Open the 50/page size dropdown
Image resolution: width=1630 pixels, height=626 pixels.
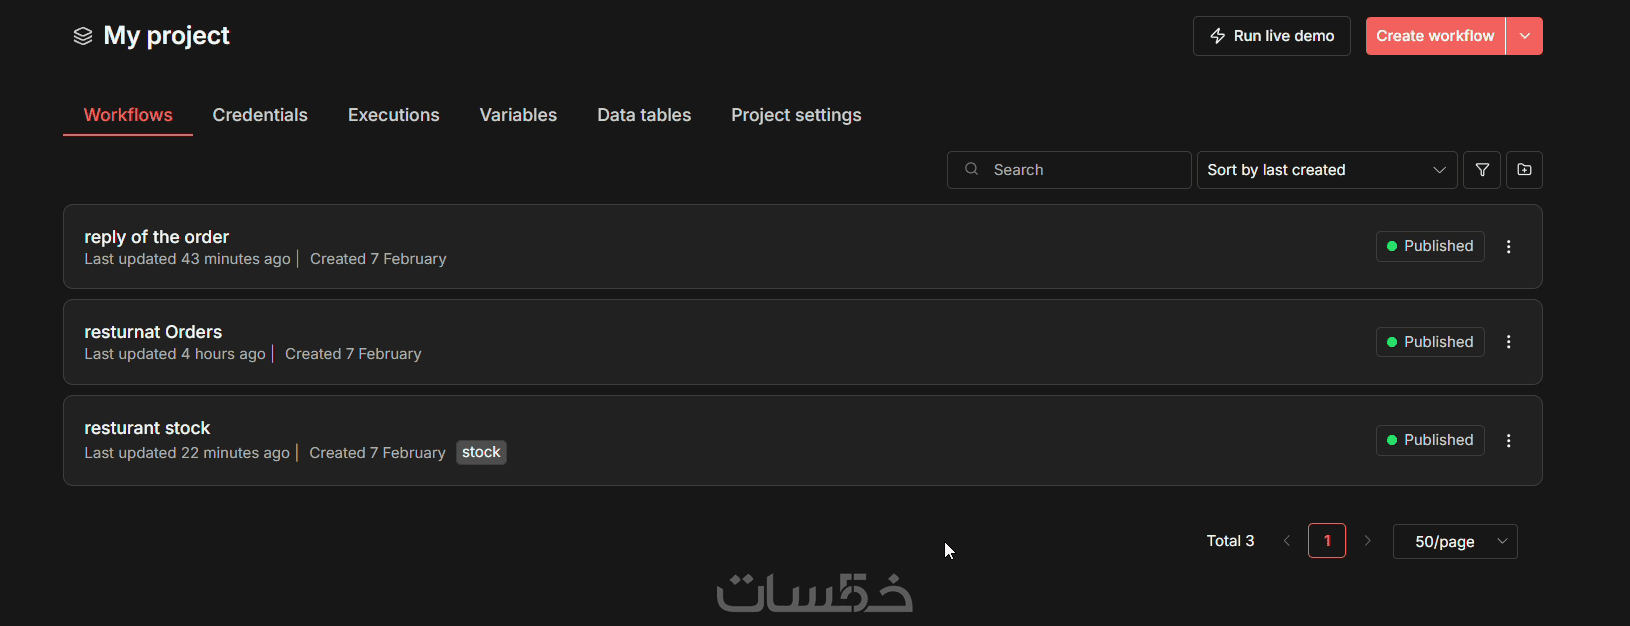1455,541
